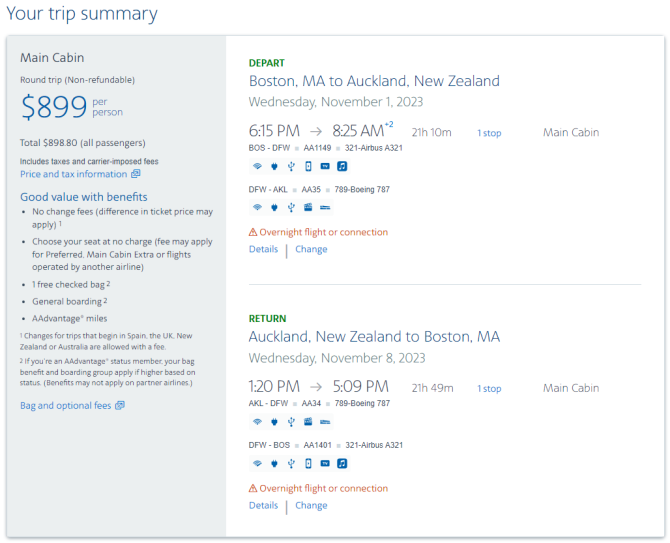Click the personal device entertainment icon for AA1149
Image resolution: width=670 pixels, height=543 pixels.
[x=308, y=166]
